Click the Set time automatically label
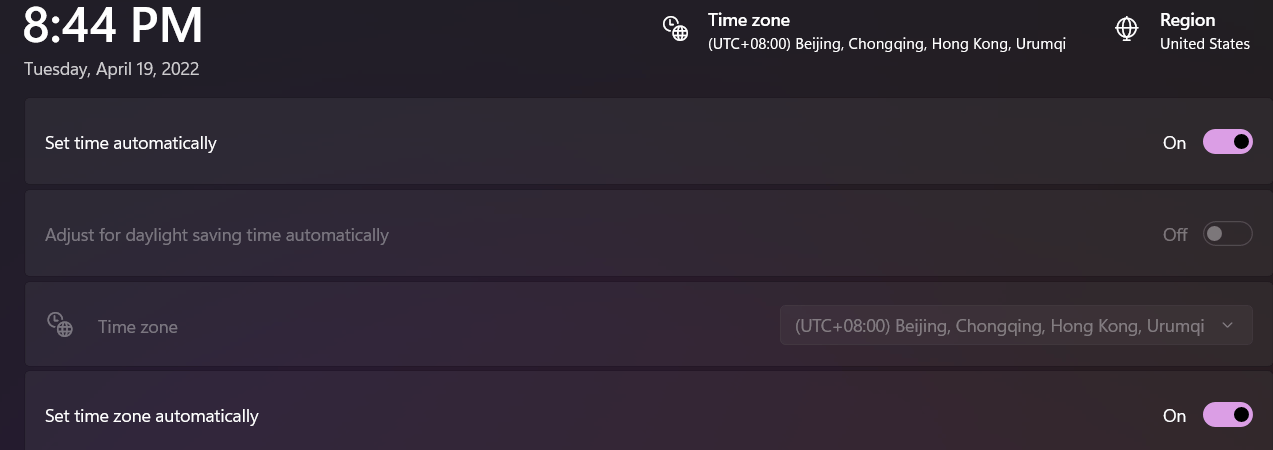Image resolution: width=1273 pixels, height=450 pixels. (131, 142)
